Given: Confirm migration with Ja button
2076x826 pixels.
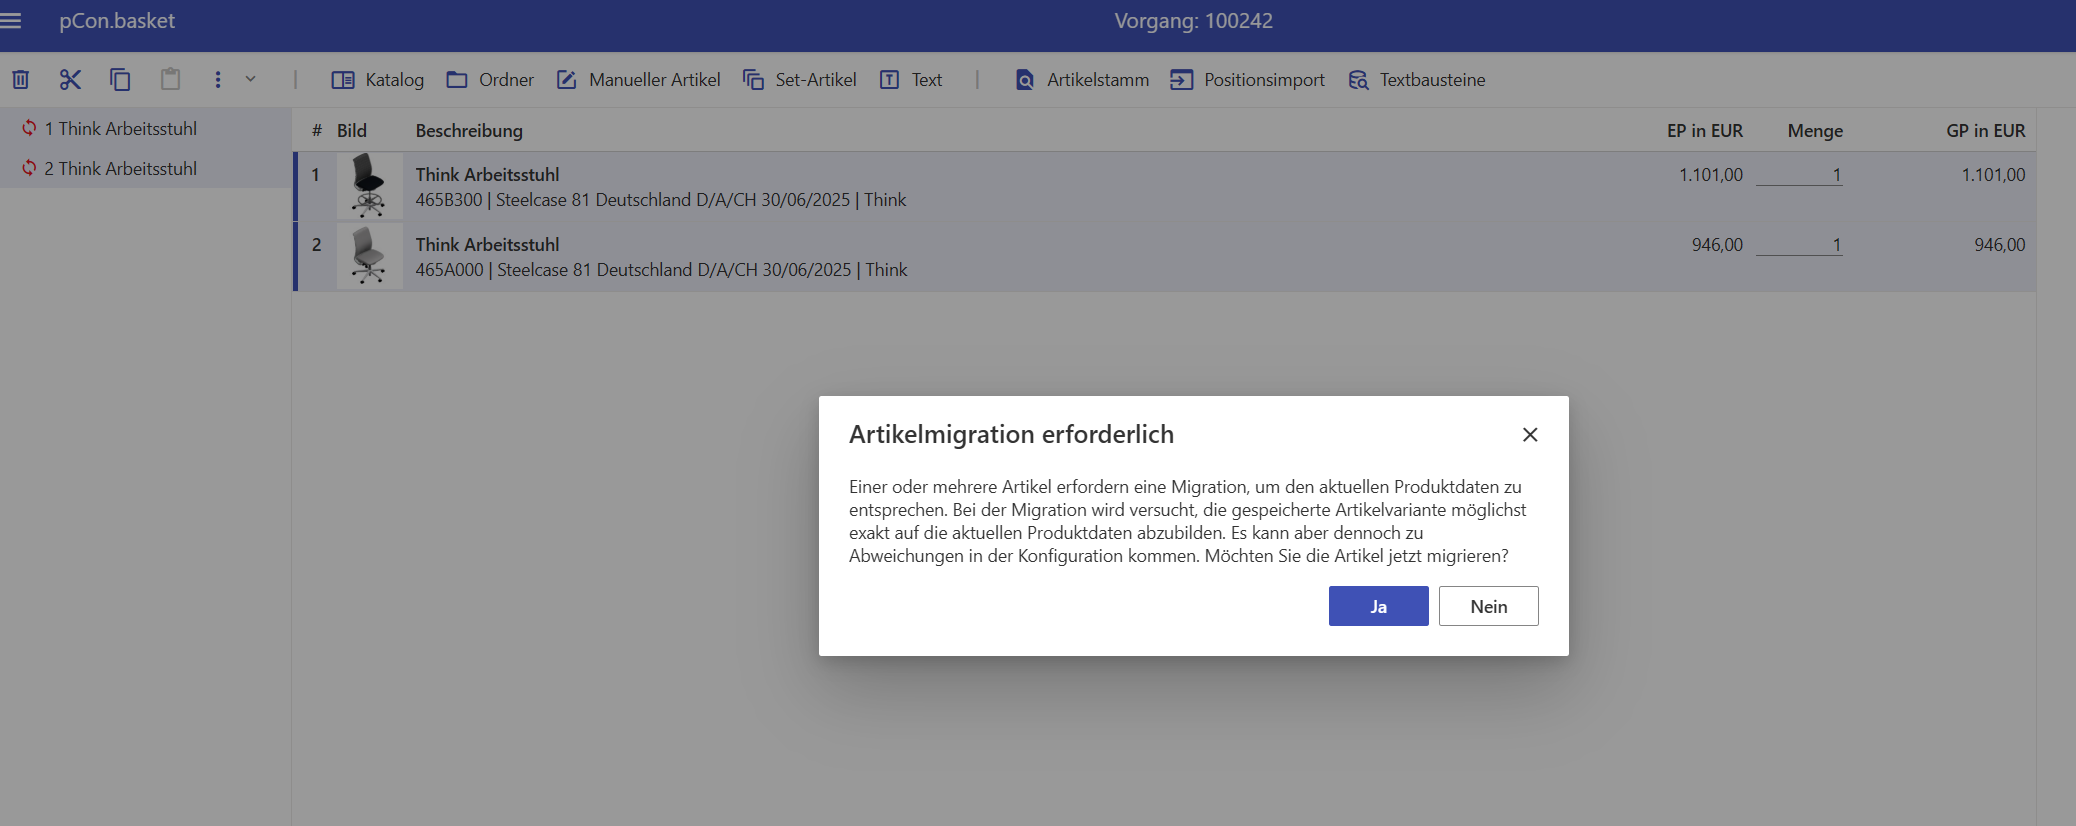Looking at the screenshot, I should click(1378, 606).
